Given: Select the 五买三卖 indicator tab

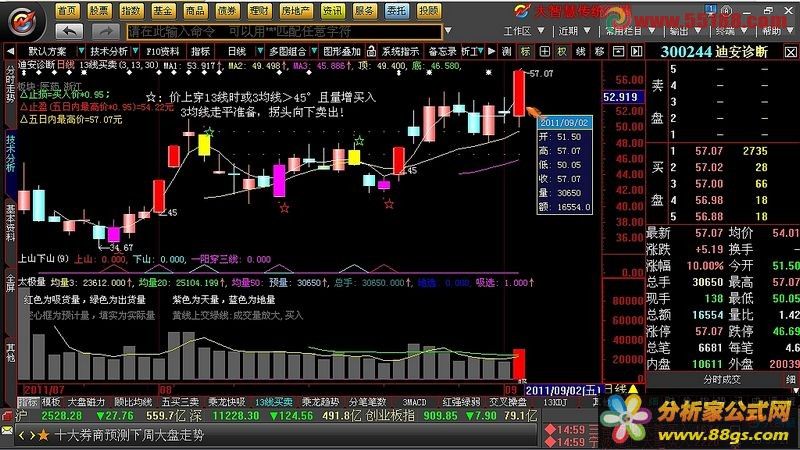Looking at the screenshot, I should click(x=180, y=402).
